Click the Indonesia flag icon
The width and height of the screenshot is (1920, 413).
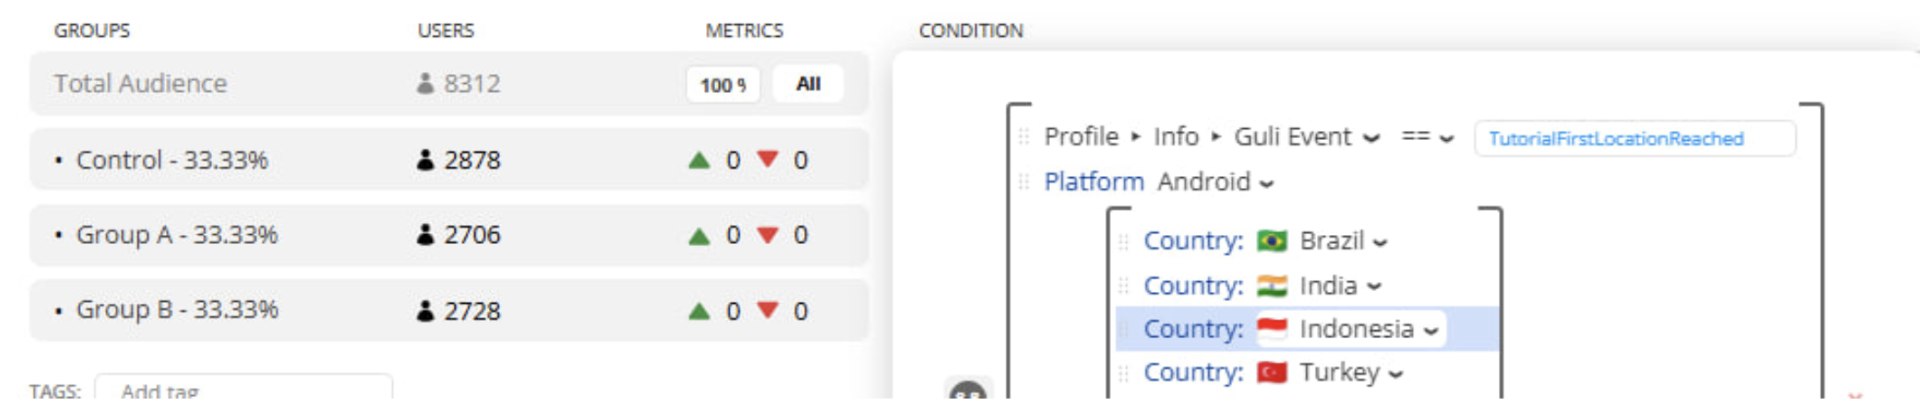tap(1272, 329)
